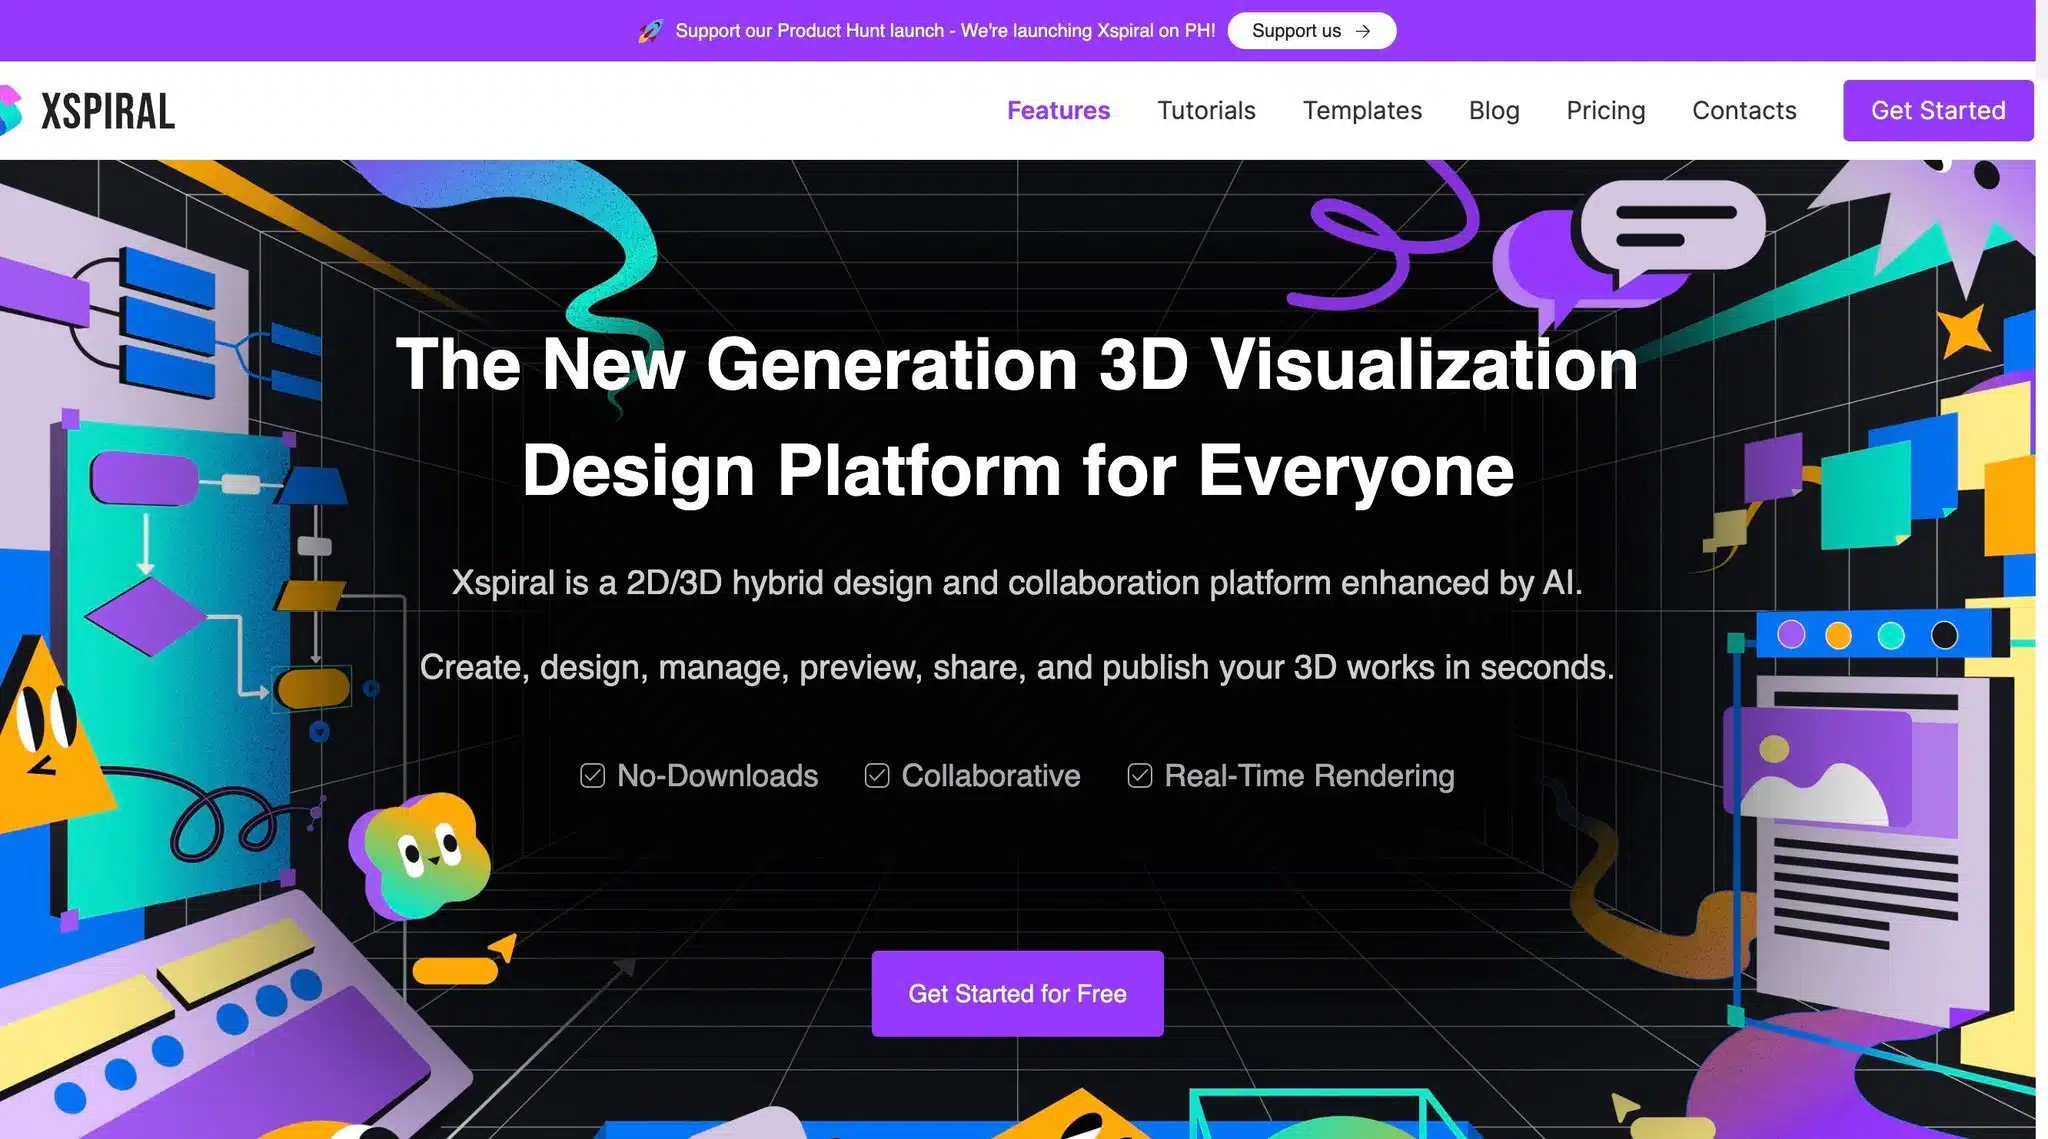Click the Get Started button in the header
Viewport: 2048px width, 1139px height.
pos(1938,110)
